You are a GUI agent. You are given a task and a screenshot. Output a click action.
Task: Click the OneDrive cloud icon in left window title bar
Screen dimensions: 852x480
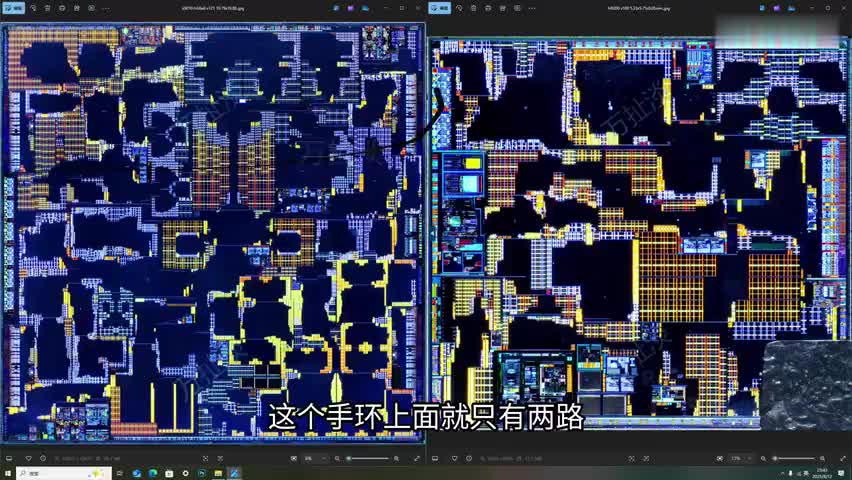tap(365, 8)
